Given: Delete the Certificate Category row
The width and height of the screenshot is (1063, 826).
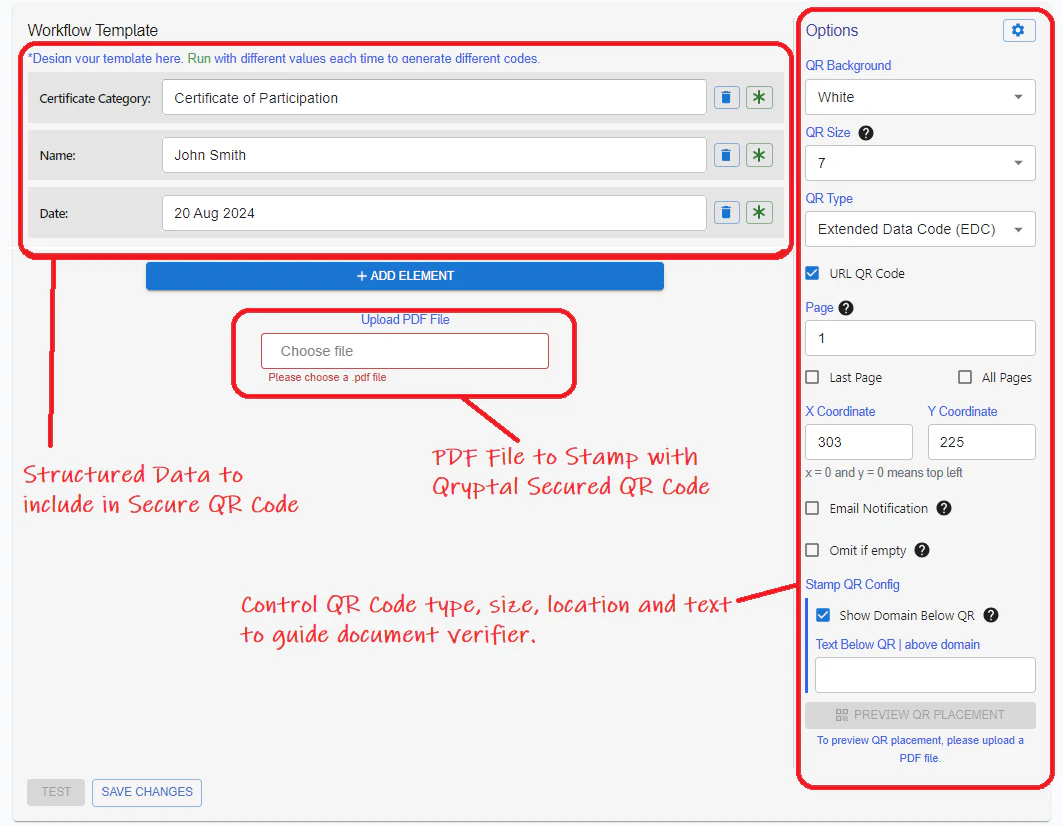Looking at the screenshot, I should pos(727,98).
